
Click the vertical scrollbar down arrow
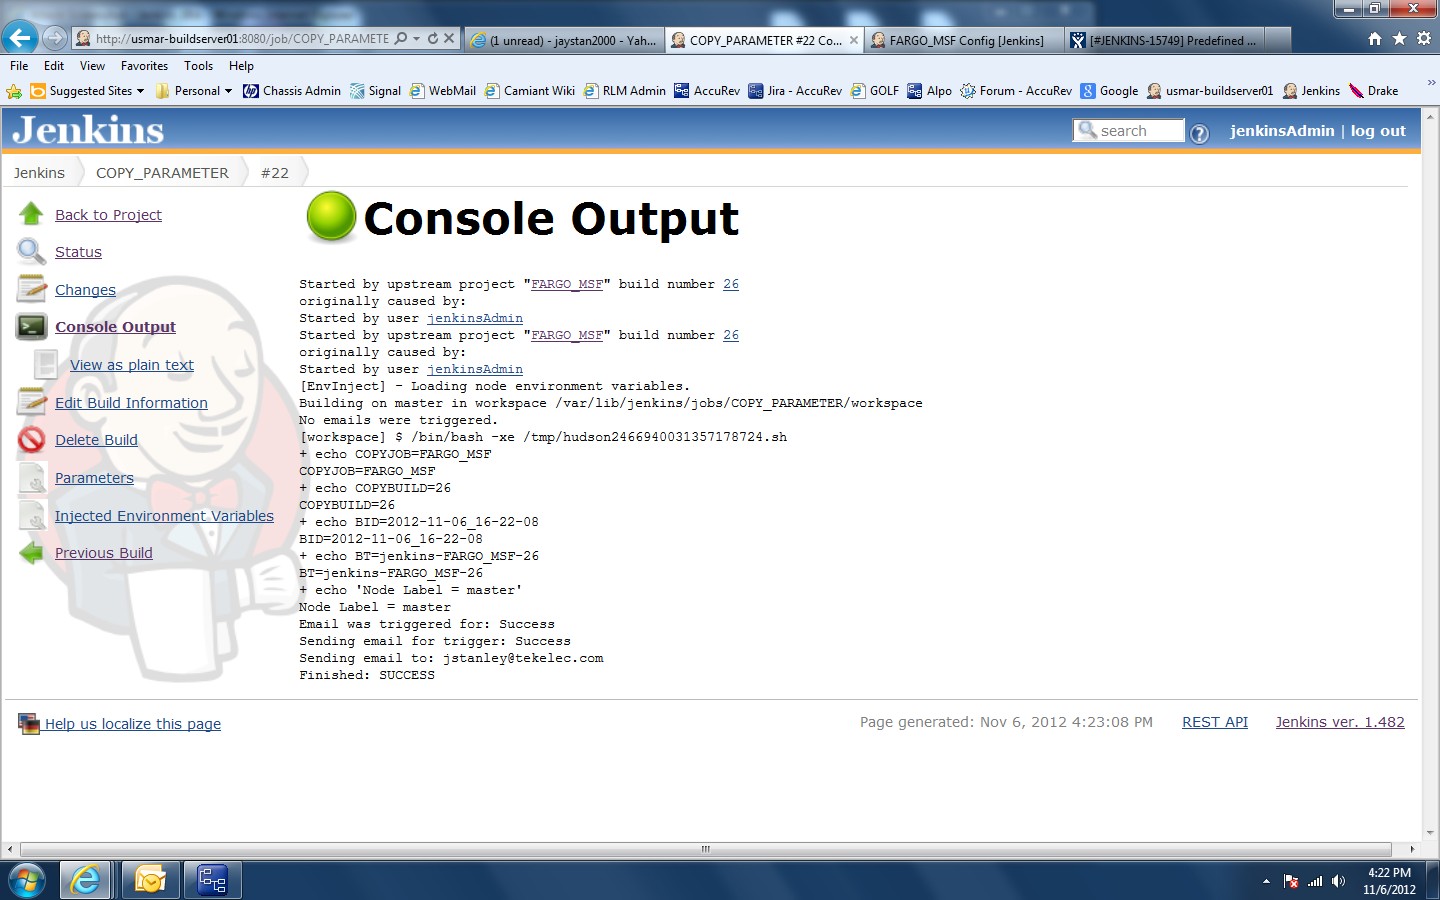(1431, 832)
